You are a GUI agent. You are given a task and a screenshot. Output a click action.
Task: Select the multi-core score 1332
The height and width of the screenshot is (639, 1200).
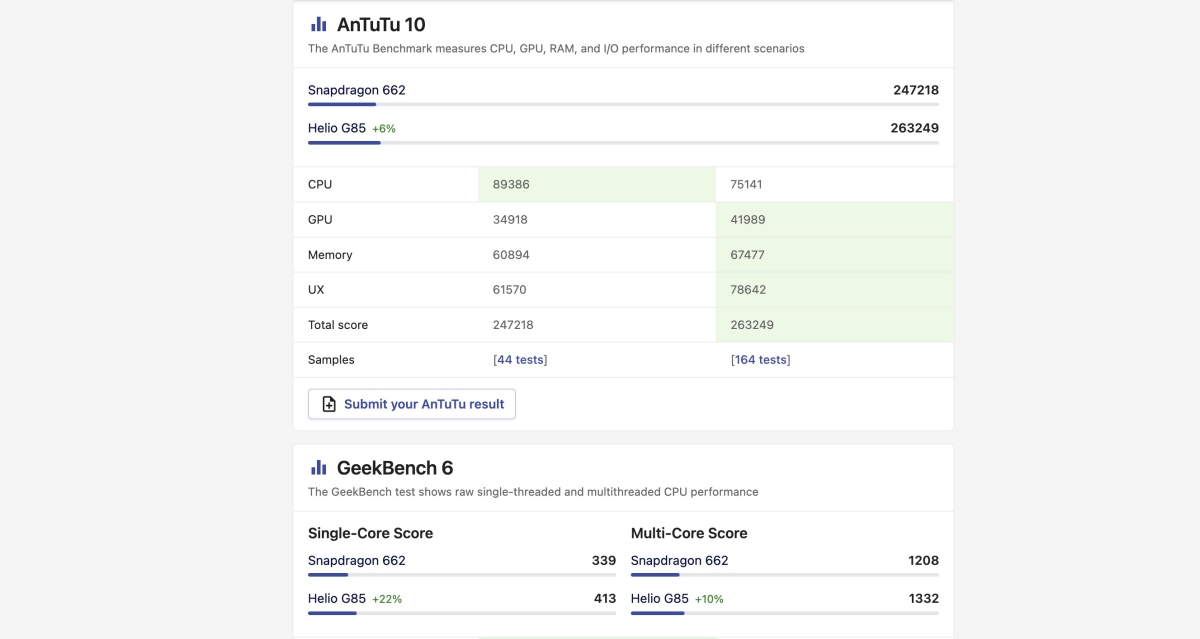click(924, 599)
